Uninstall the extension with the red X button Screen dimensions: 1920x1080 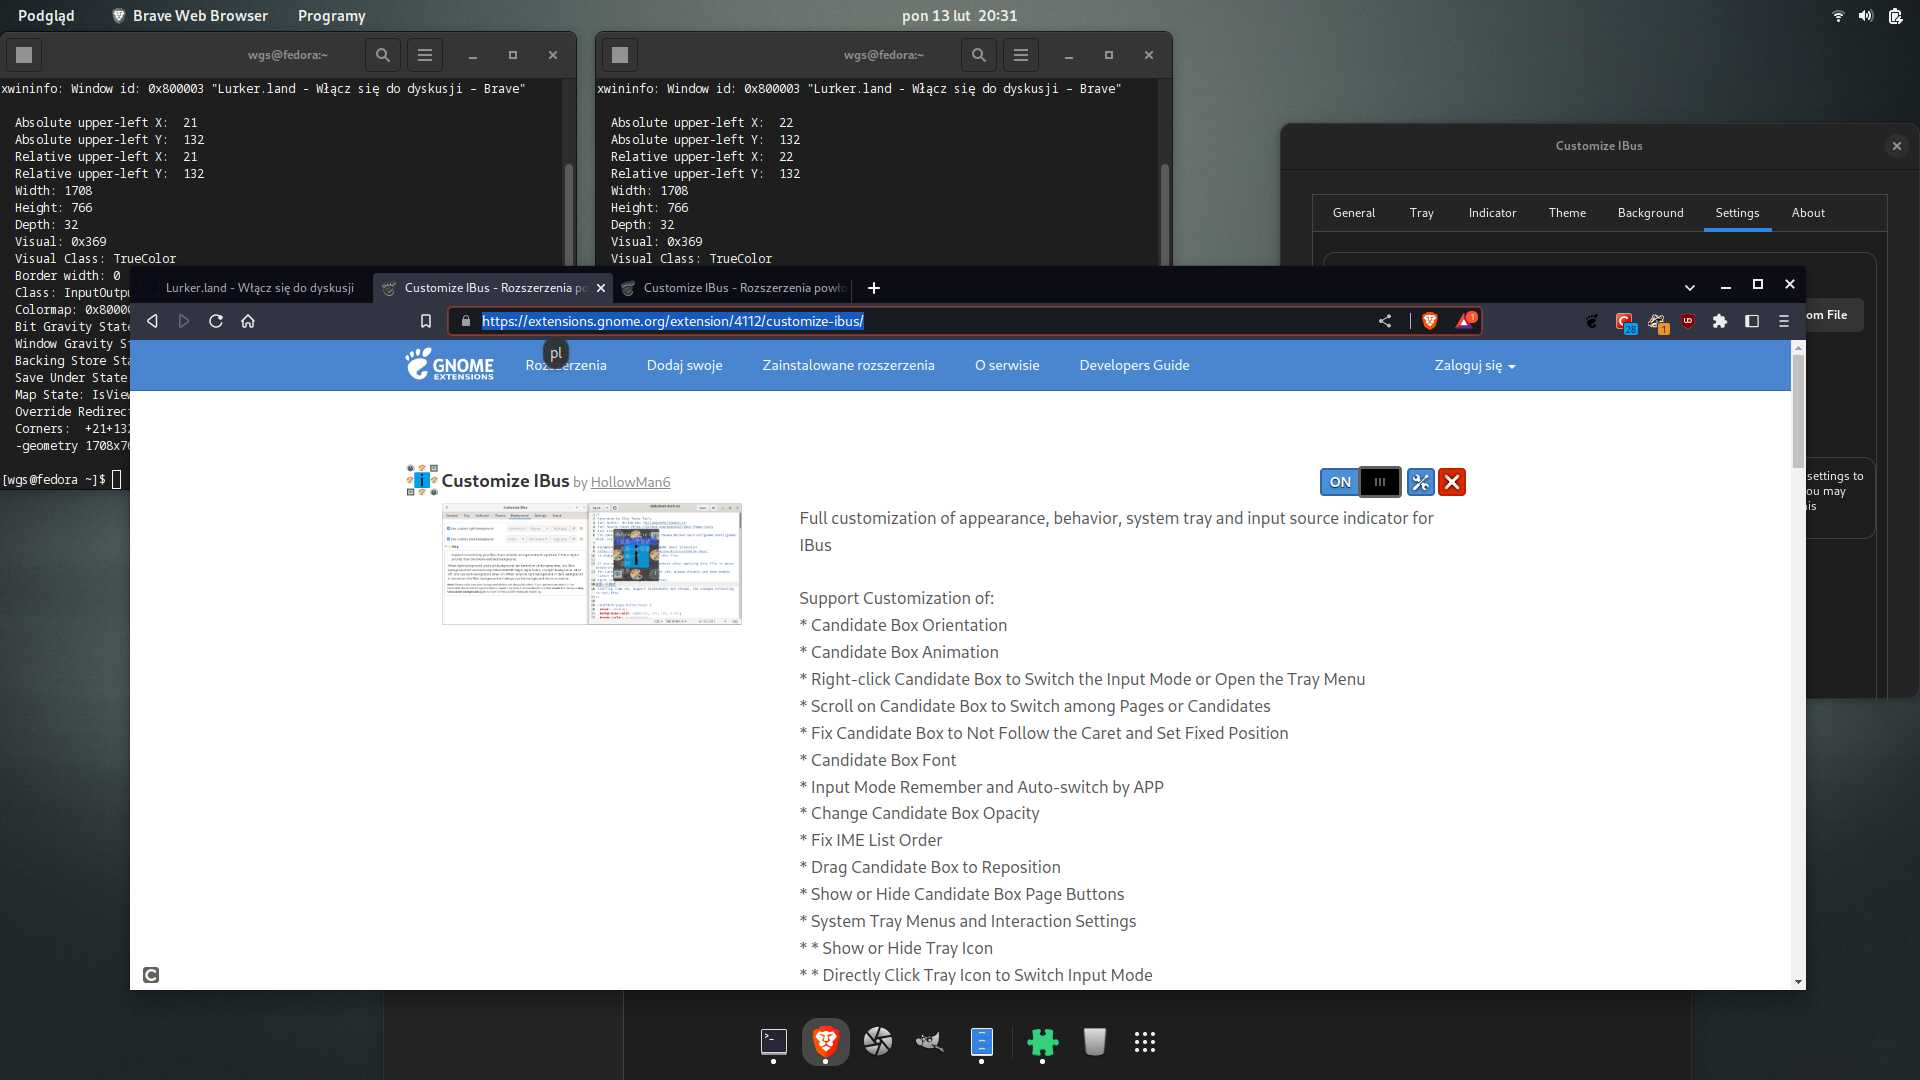point(1452,482)
